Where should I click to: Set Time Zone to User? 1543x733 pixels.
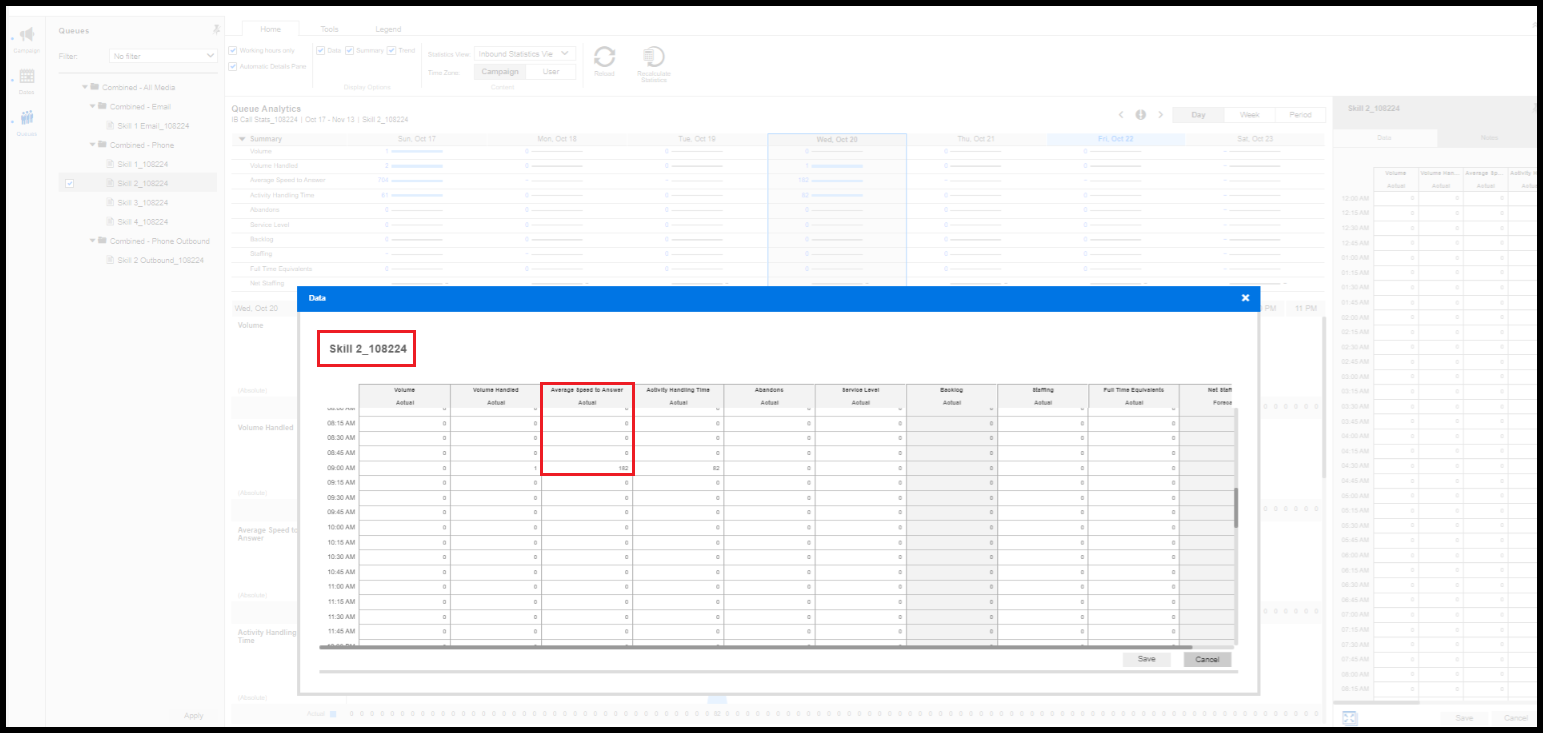551,71
